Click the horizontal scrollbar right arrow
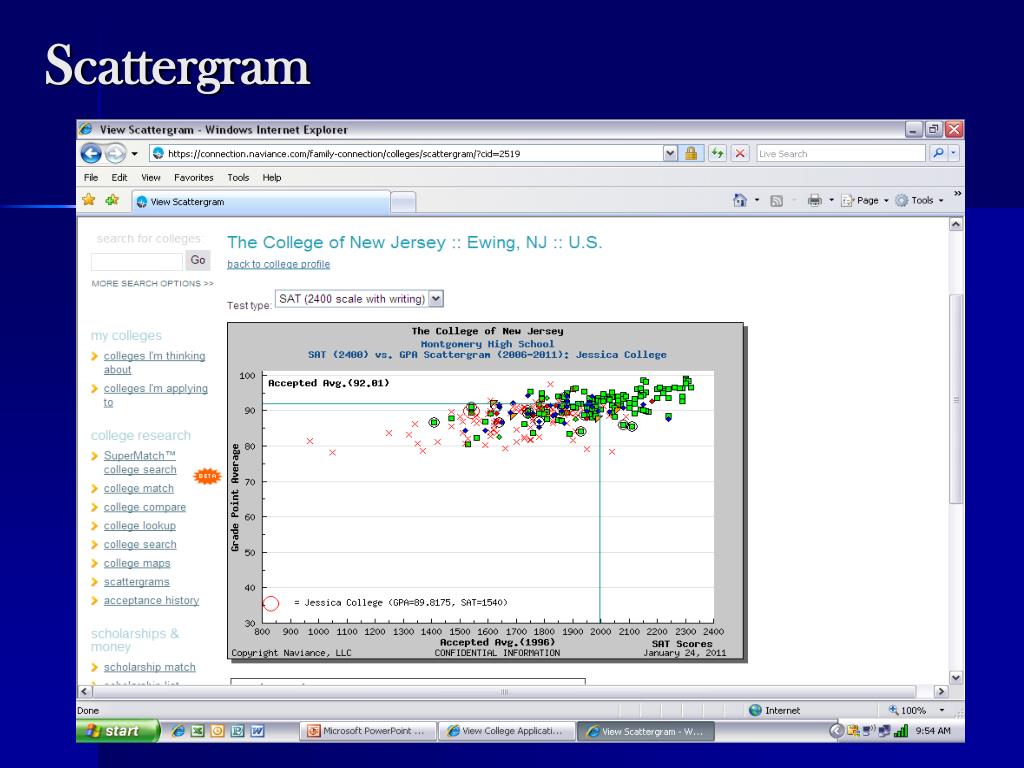This screenshot has height=768, width=1024. 941,691
